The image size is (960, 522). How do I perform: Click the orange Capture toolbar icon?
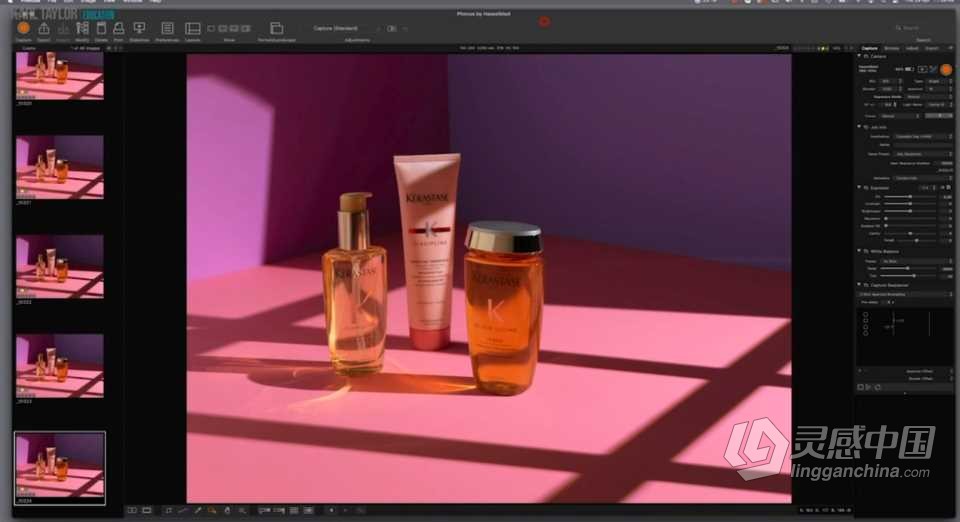click(x=24, y=28)
